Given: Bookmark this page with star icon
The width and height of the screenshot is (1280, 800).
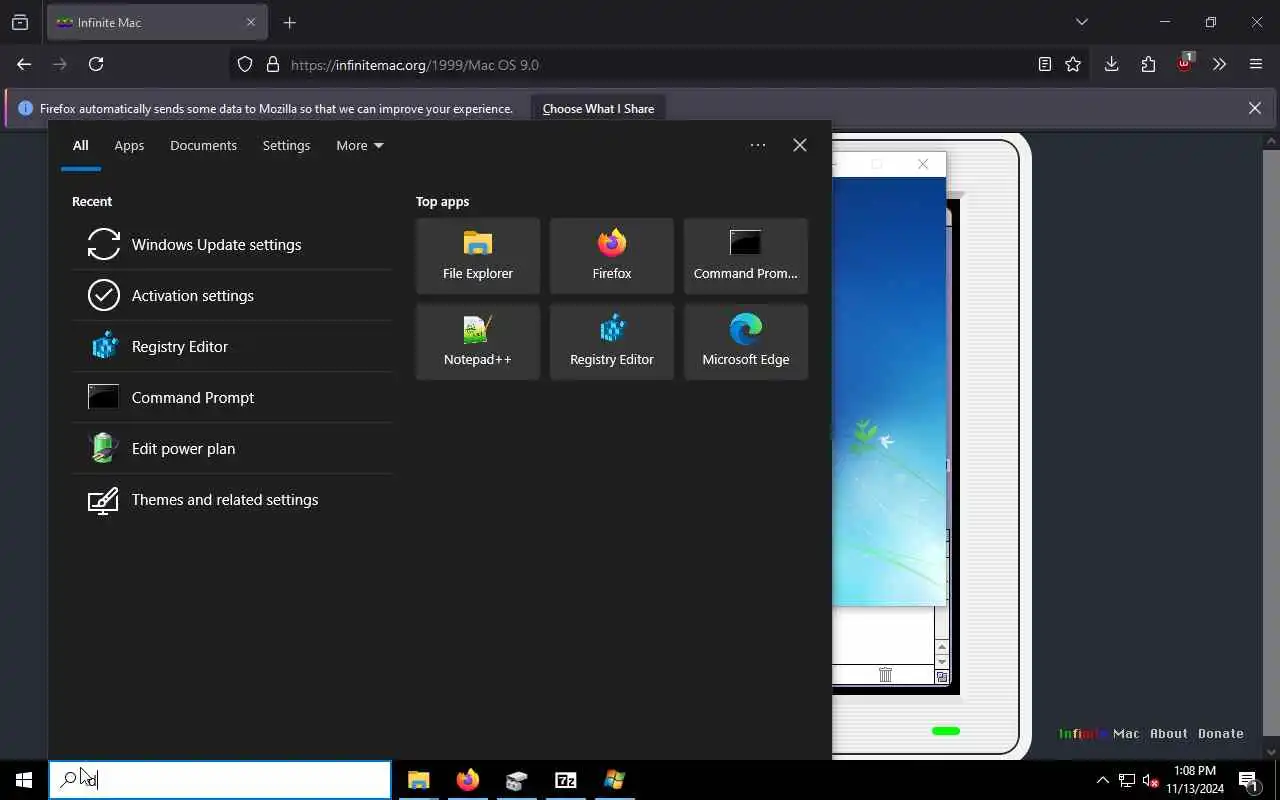Looking at the screenshot, I should coord(1073,64).
